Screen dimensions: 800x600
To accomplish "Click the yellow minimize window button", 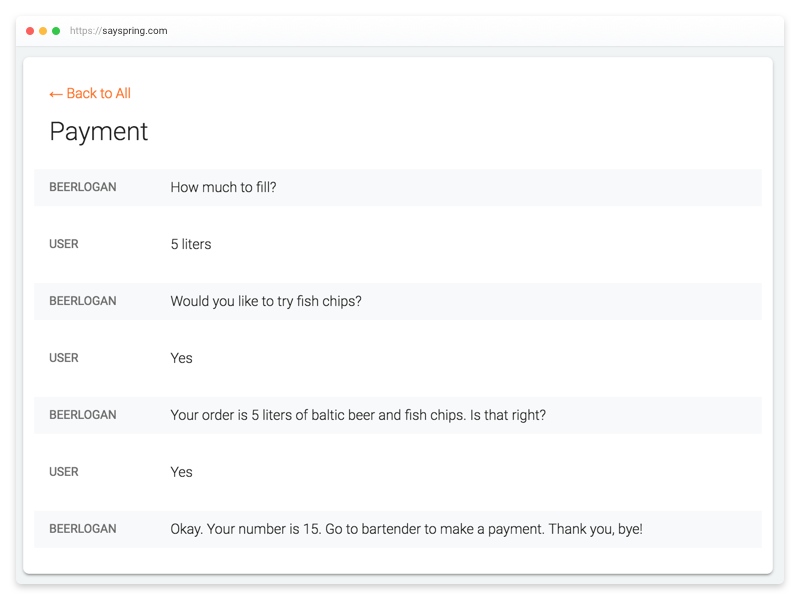I will pyautogui.click(x=43, y=31).
